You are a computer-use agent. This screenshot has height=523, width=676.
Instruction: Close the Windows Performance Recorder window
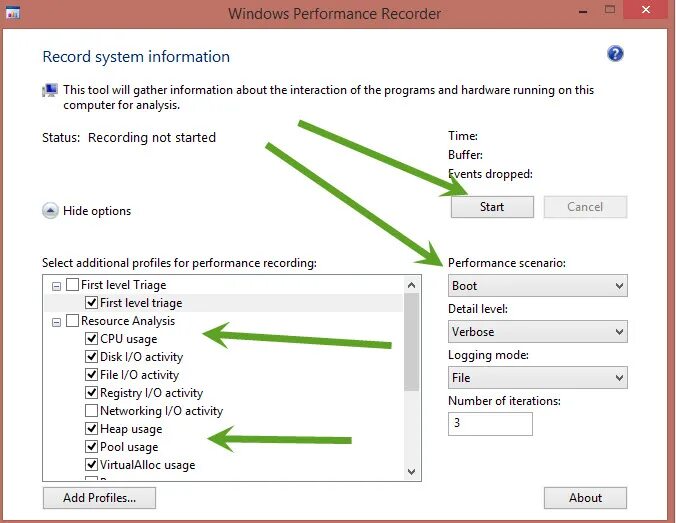click(645, 9)
